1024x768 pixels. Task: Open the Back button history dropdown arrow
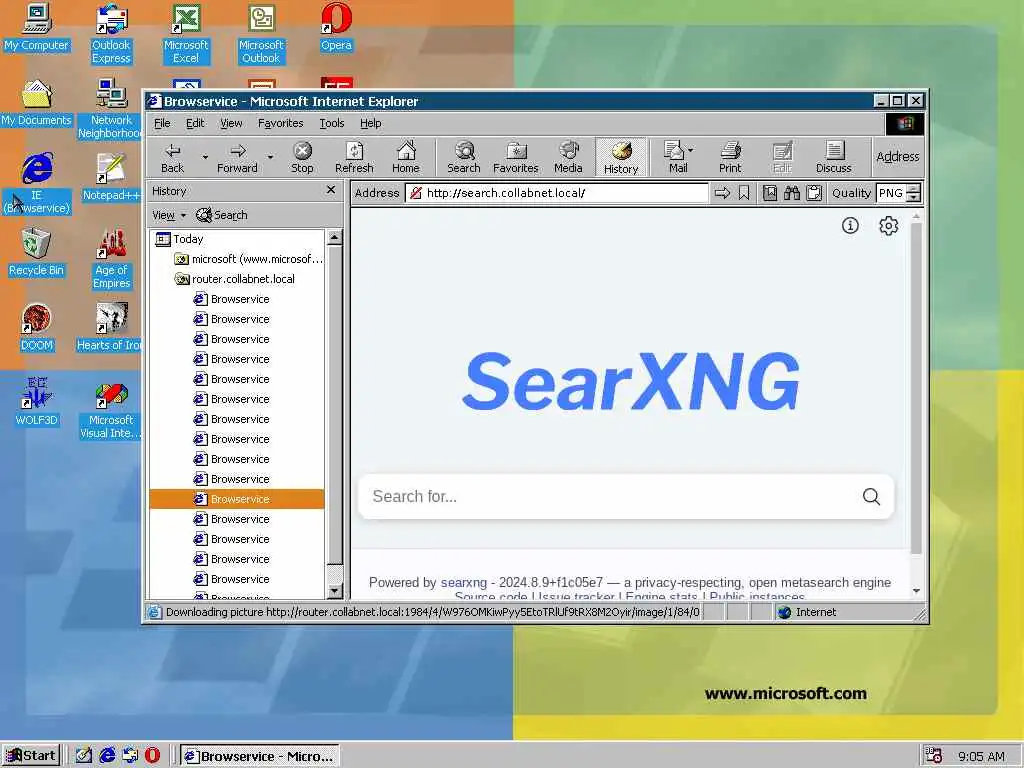205,157
